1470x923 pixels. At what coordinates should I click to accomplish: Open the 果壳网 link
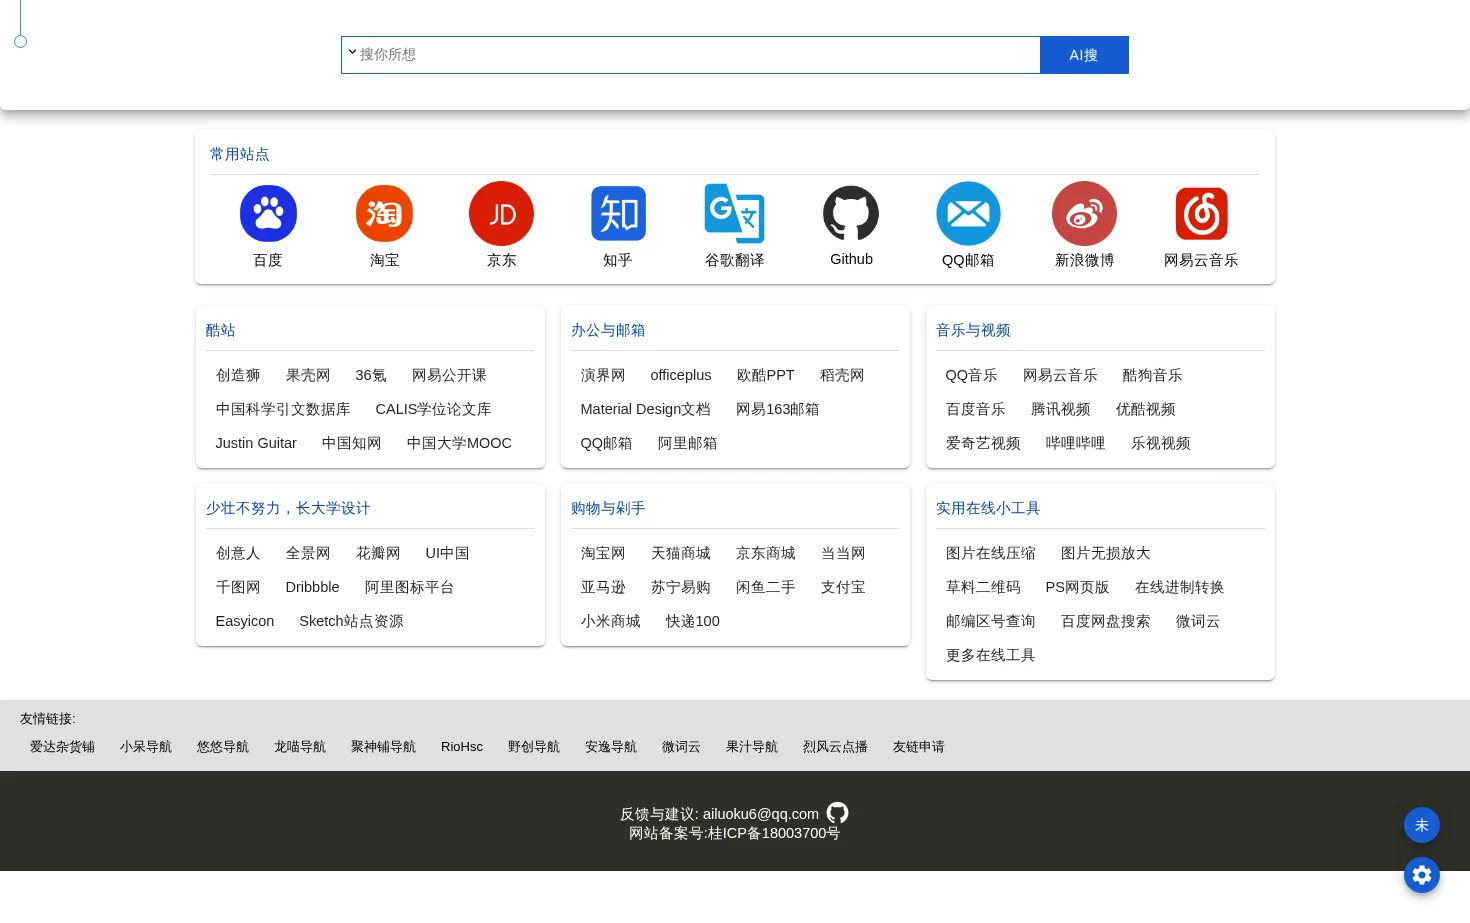[x=308, y=375]
